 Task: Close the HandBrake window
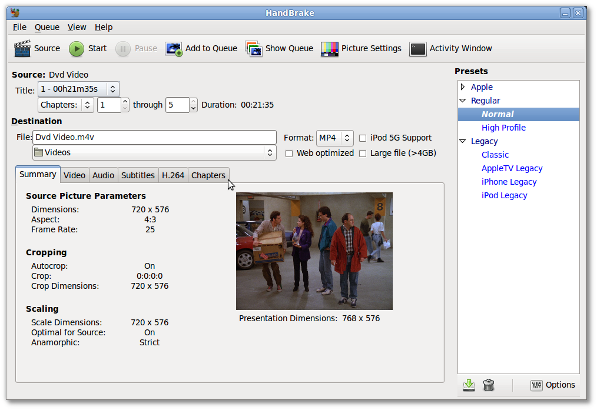point(578,13)
